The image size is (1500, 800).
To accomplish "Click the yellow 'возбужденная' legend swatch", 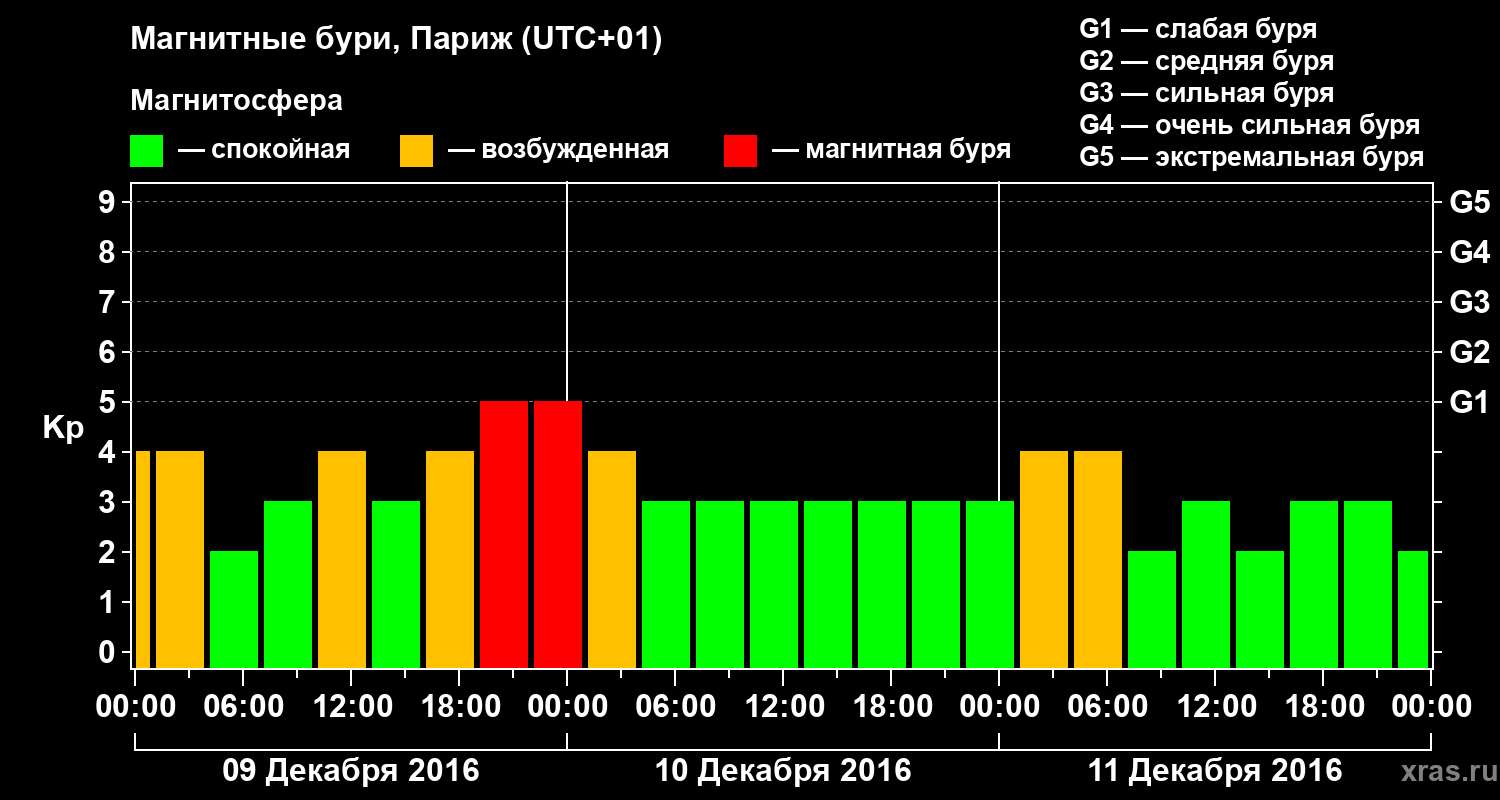I will coord(417,151).
